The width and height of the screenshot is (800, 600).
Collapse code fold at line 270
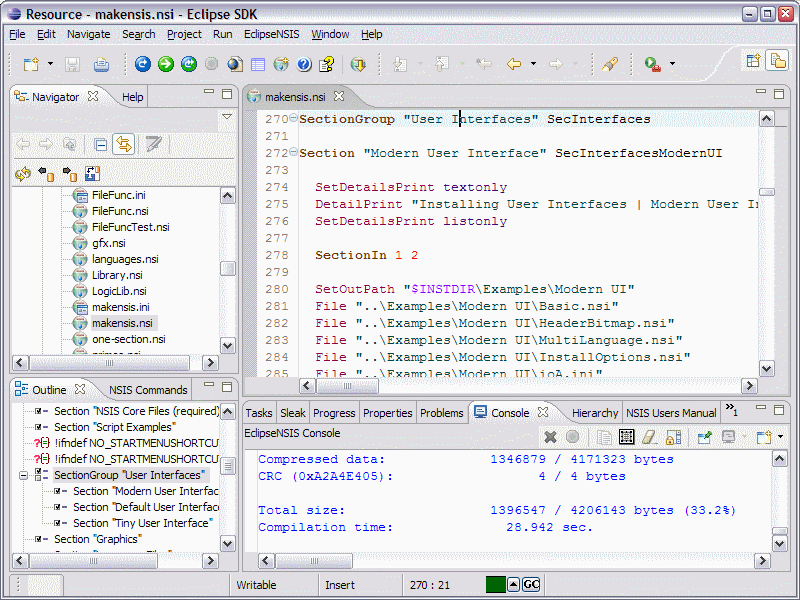click(x=293, y=118)
